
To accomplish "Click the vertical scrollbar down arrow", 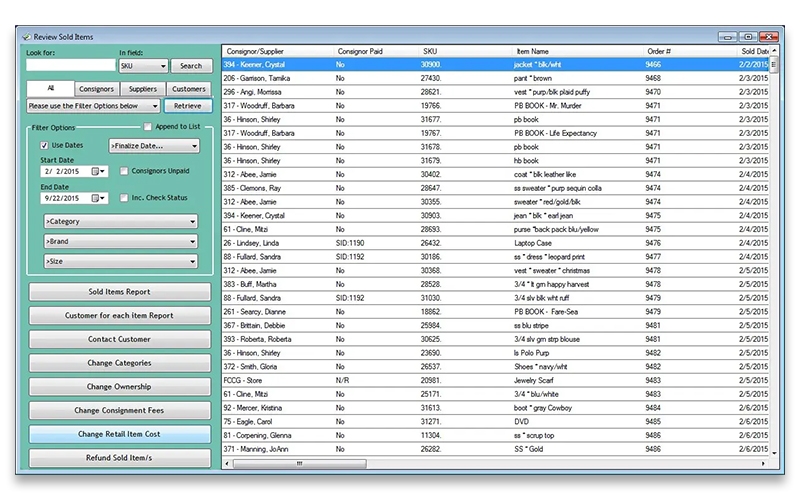I will coord(776,453).
